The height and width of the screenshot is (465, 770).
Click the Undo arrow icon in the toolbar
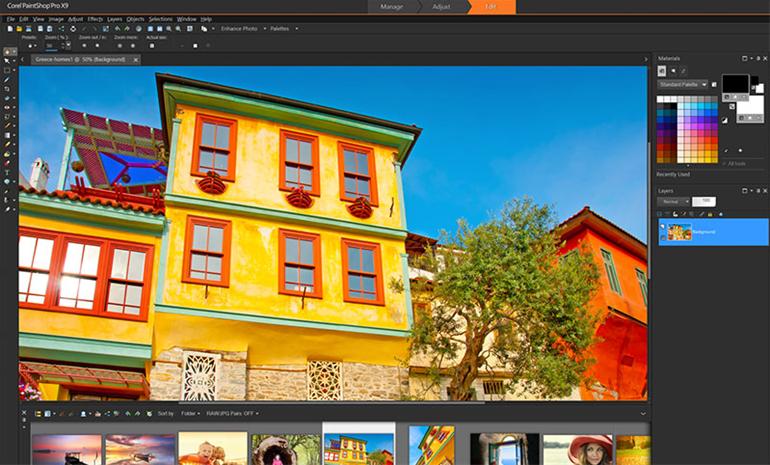117,29
